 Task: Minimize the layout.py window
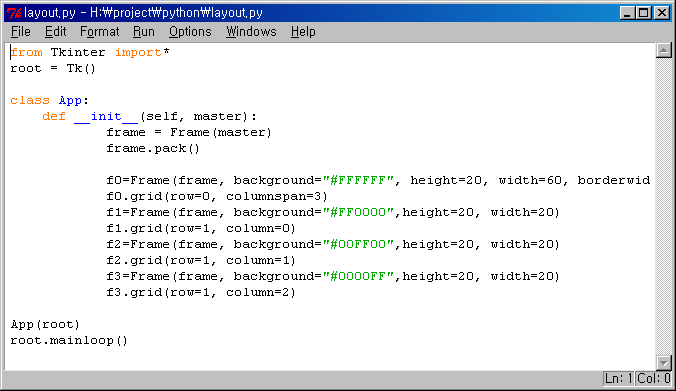tap(627, 13)
